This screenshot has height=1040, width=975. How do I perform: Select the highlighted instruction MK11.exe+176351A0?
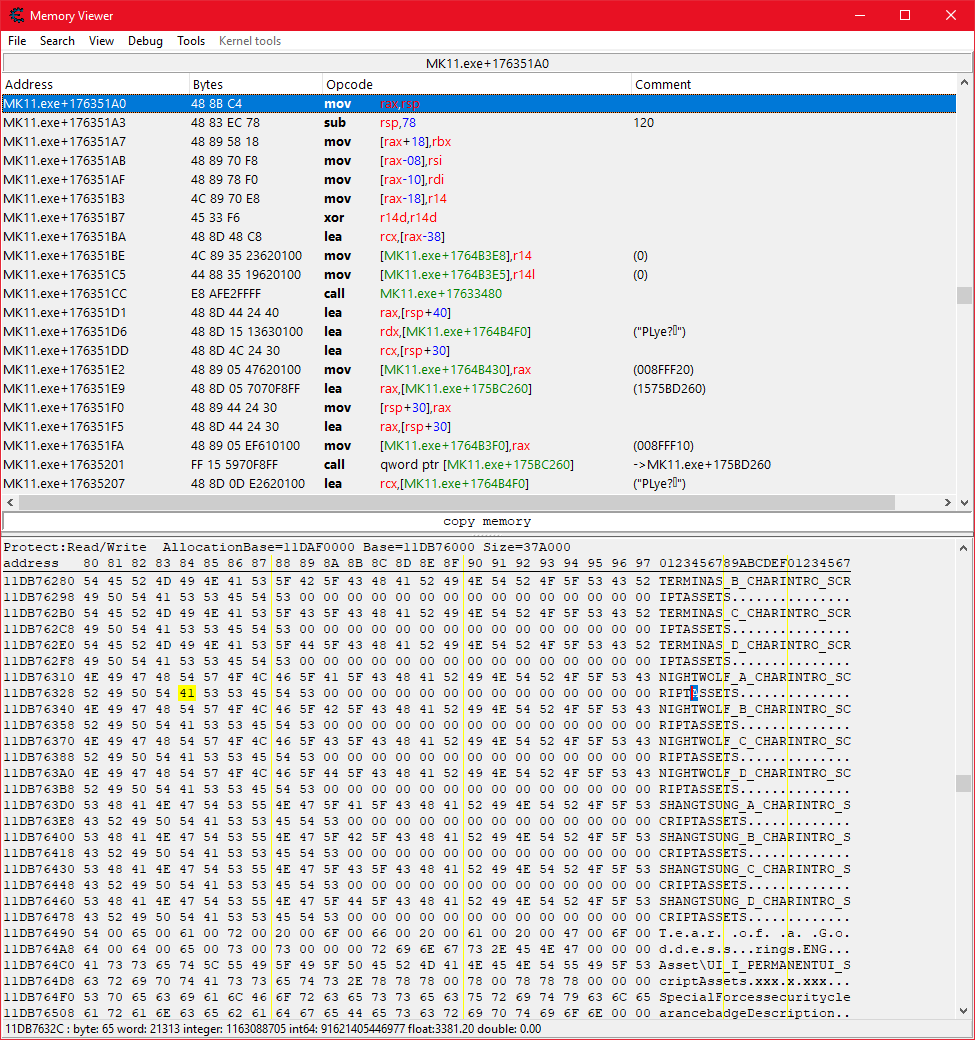pos(479,103)
